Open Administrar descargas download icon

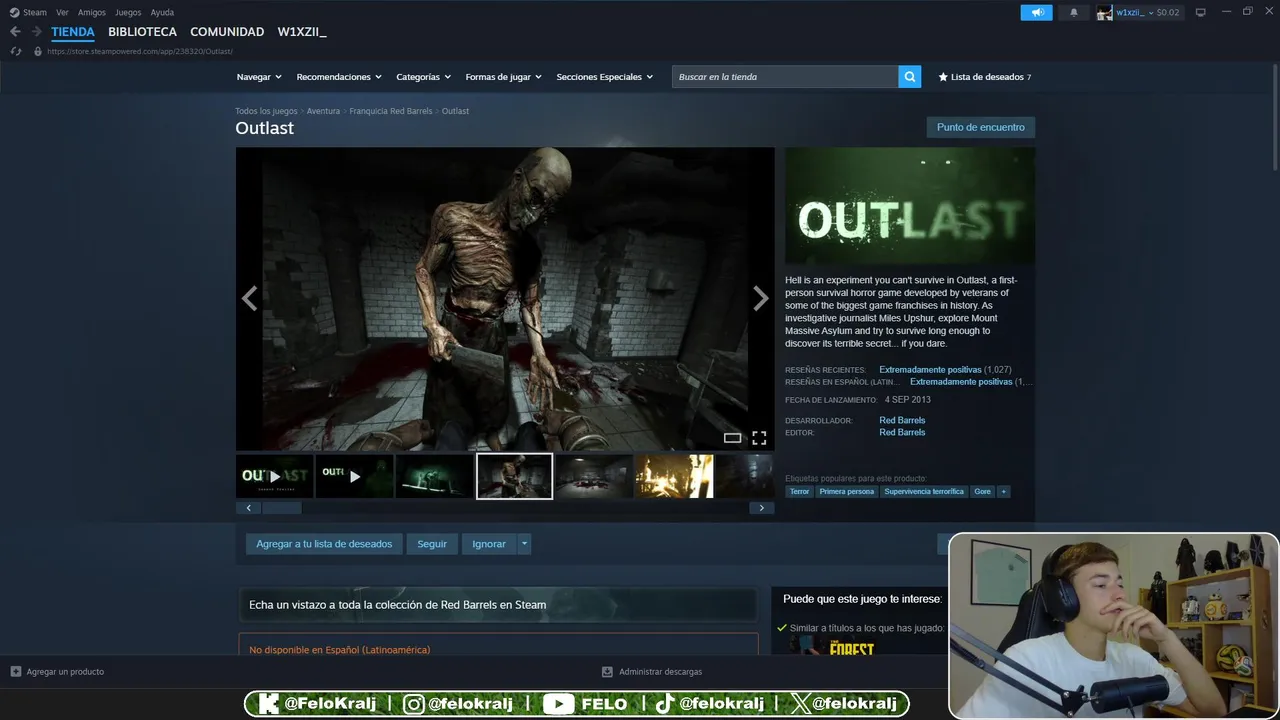[x=607, y=671]
